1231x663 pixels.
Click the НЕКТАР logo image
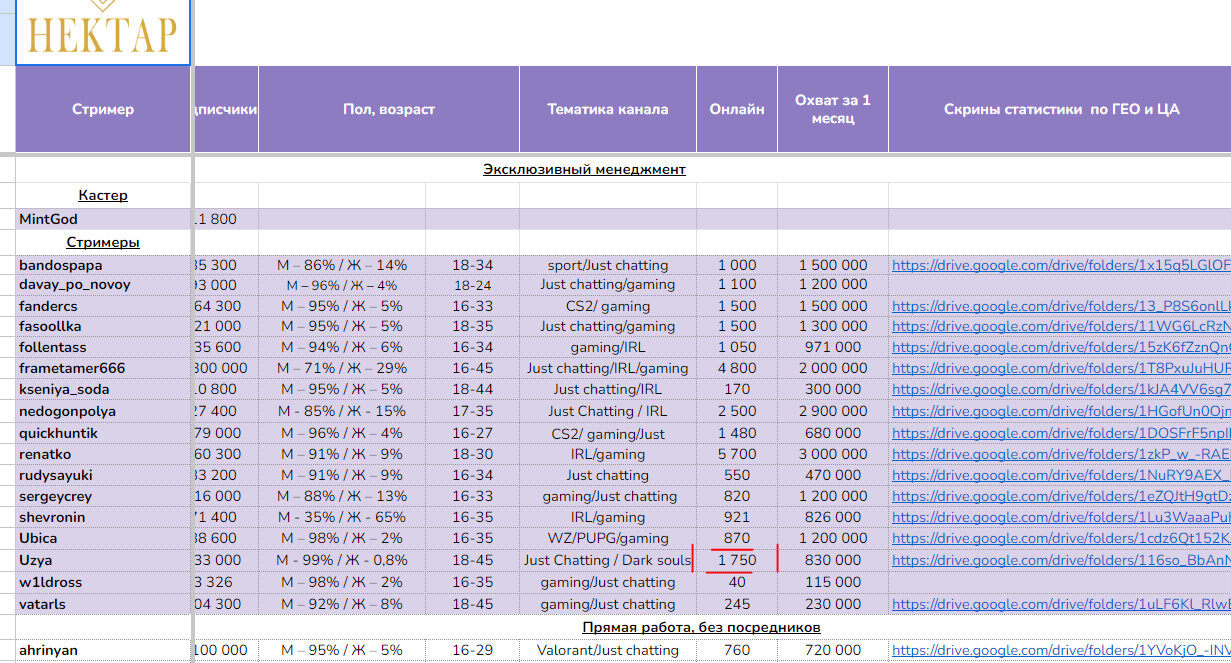102,32
